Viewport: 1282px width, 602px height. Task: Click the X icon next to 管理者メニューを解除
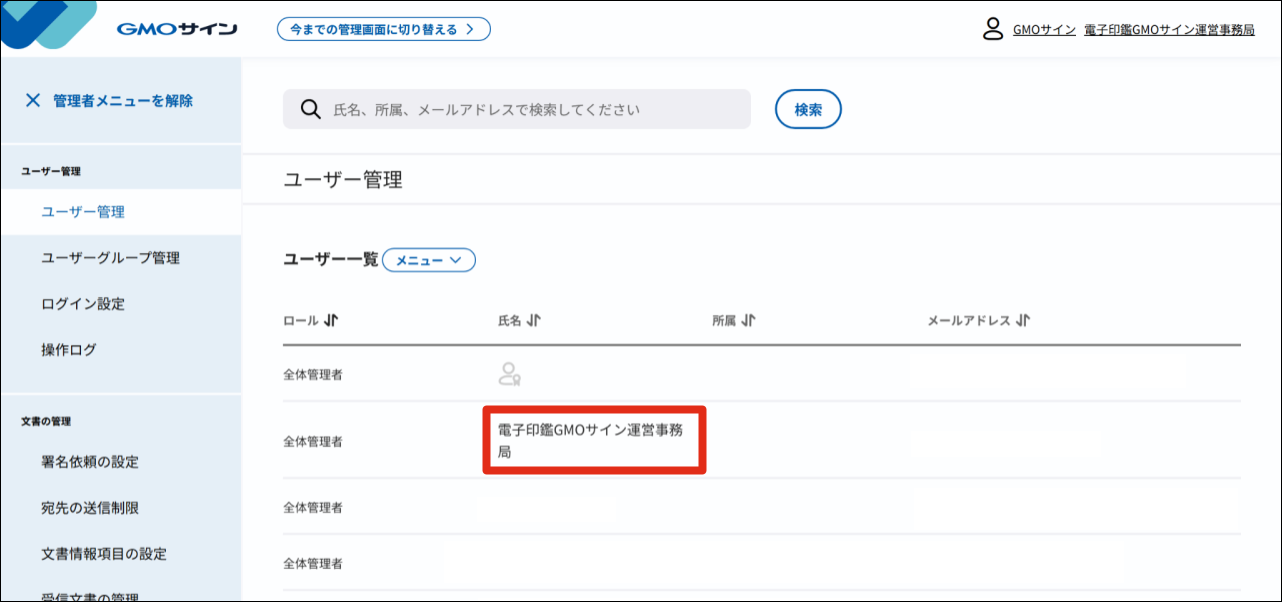tap(33, 100)
